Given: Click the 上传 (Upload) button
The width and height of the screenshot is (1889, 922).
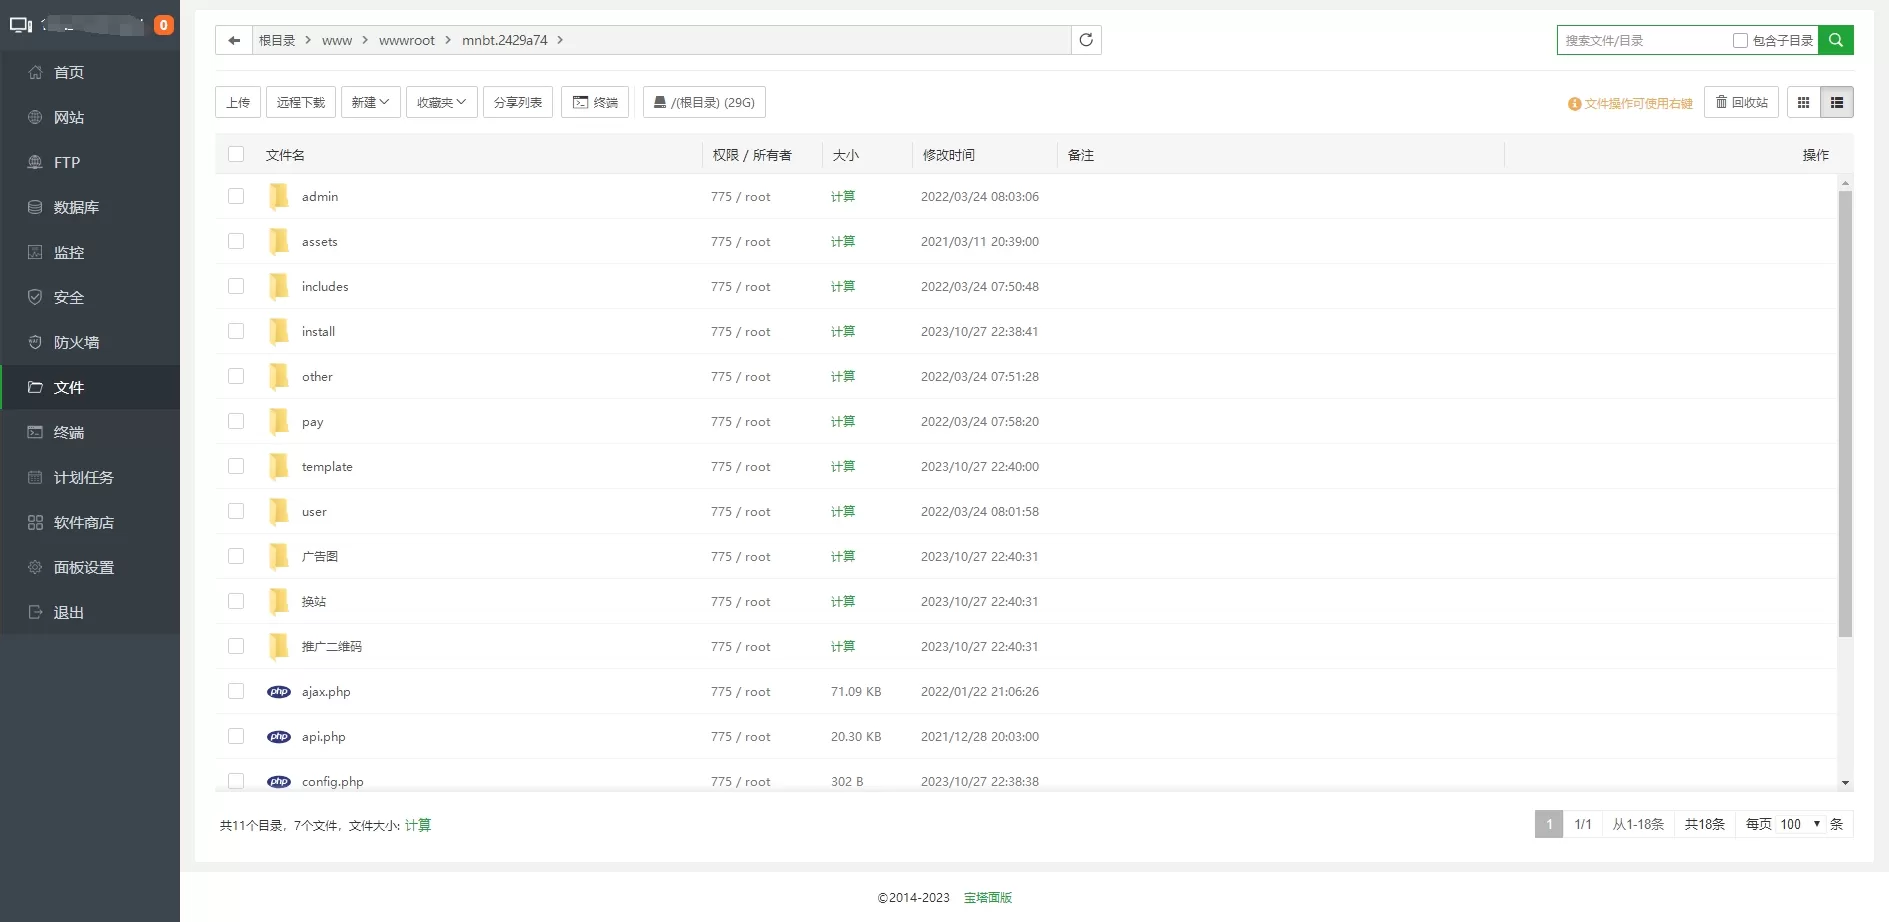Looking at the screenshot, I should click(238, 102).
